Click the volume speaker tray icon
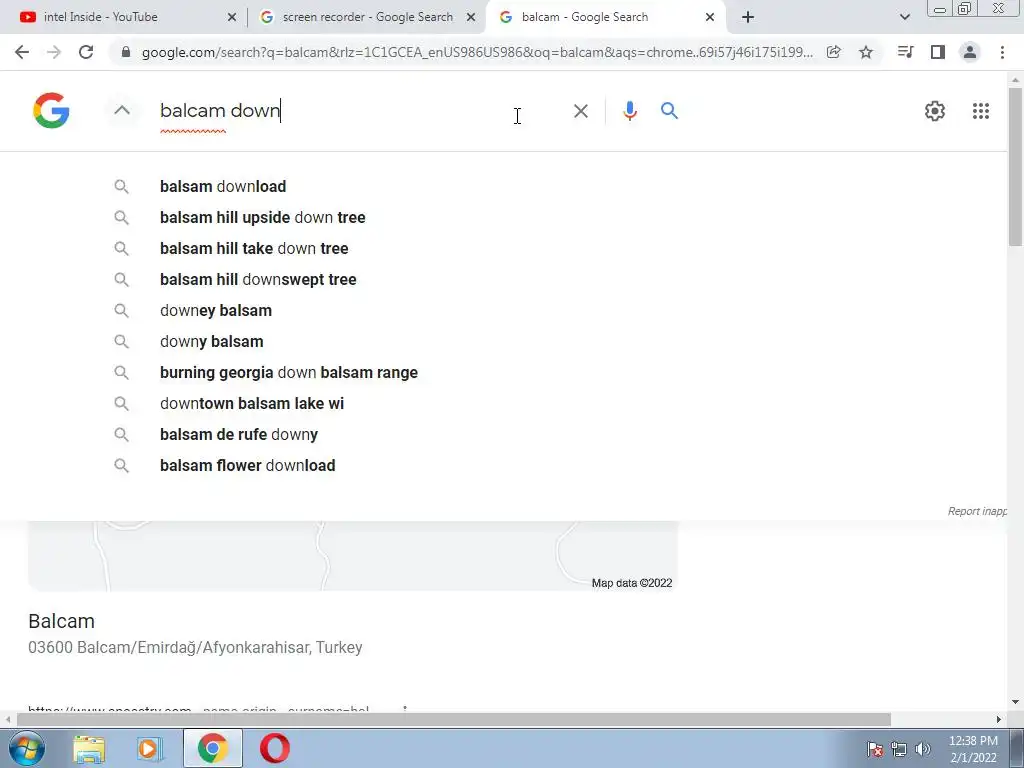Screen dimensions: 1024x768 (923, 748)
